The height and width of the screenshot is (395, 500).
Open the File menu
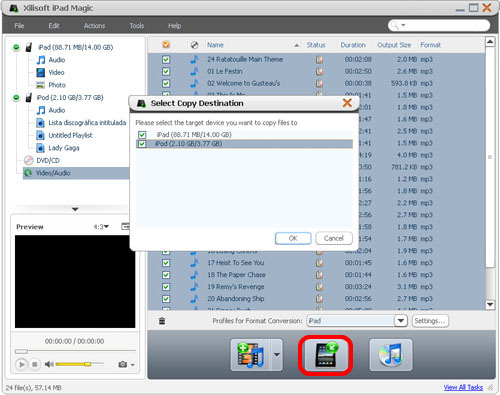point(19,26)
